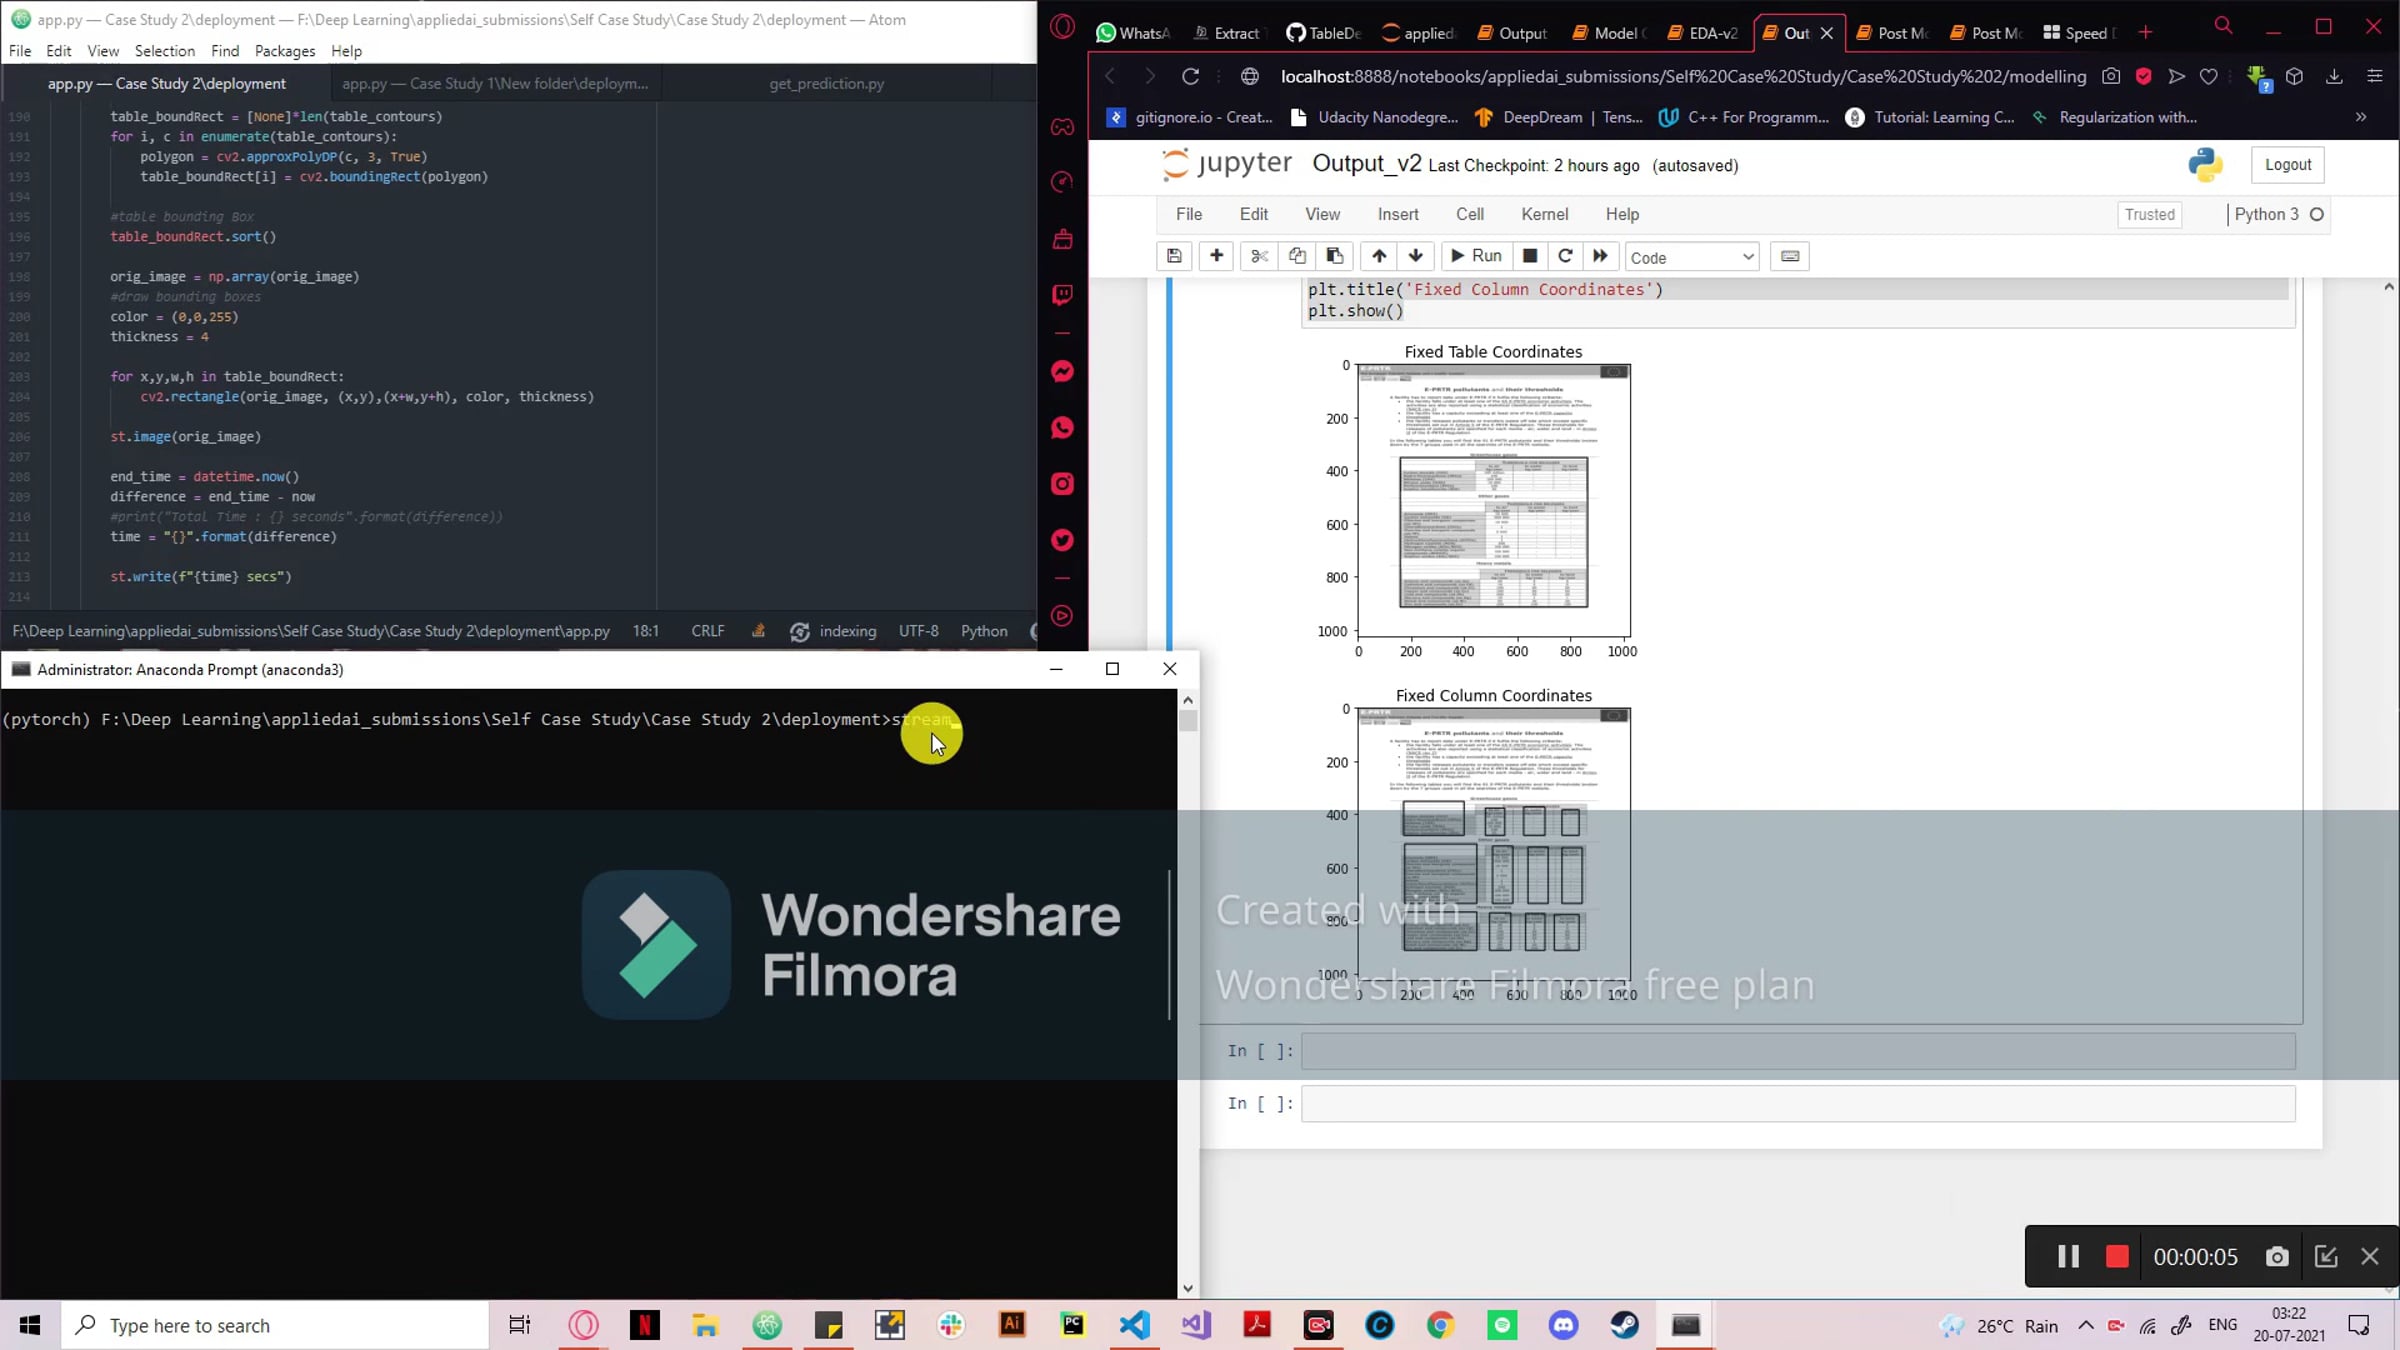The image size is (2400, 1350).
Task: Restart kernel and run all cells
Action: [1601, 256]
